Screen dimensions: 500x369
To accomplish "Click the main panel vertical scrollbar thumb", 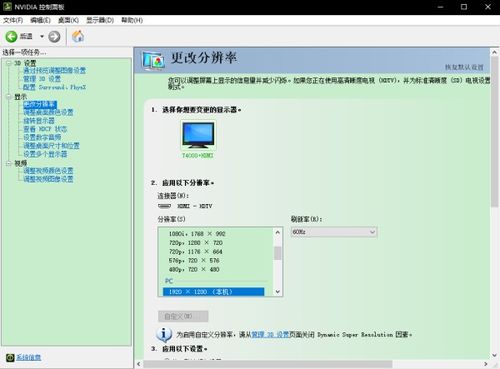I will (x=495, y=132).
